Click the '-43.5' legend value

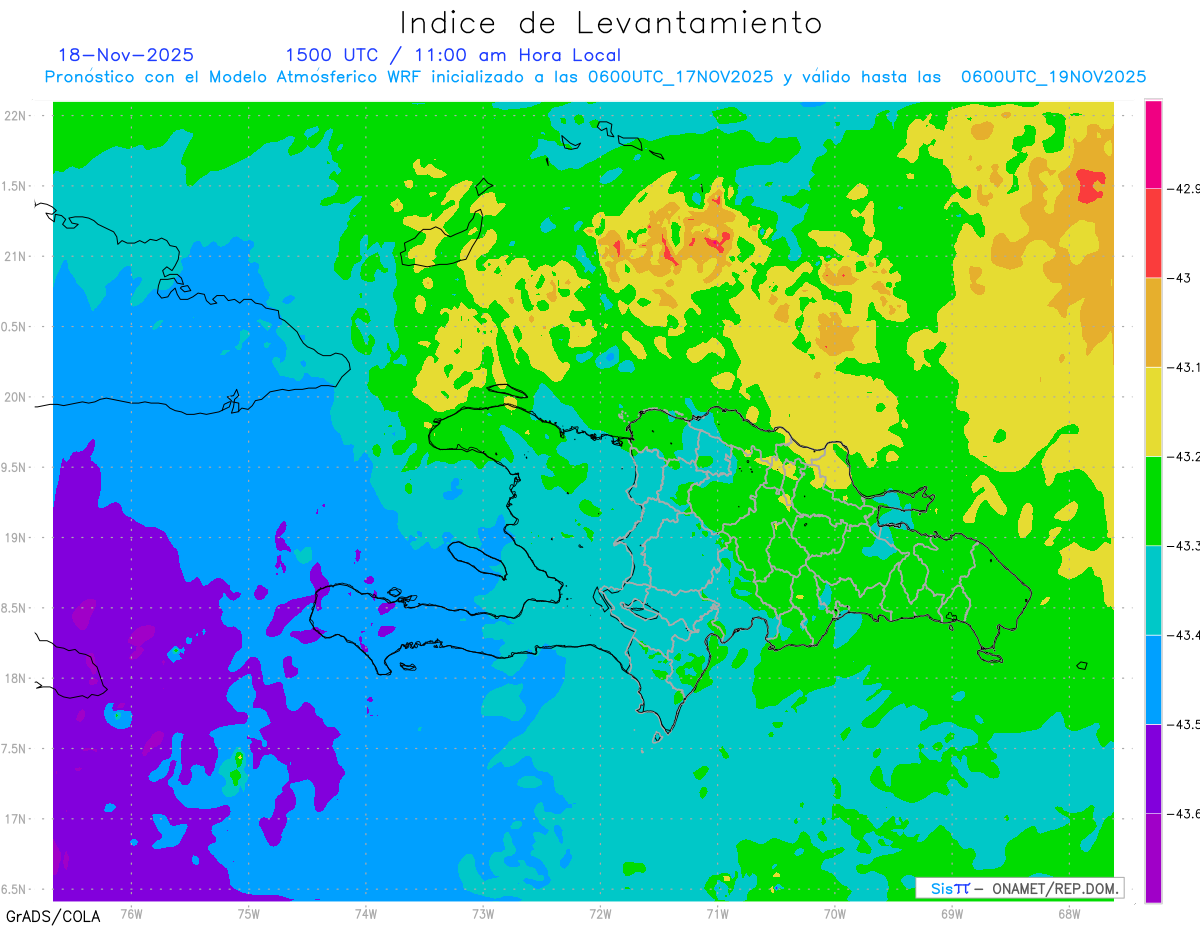click(x=1185, y=724)
